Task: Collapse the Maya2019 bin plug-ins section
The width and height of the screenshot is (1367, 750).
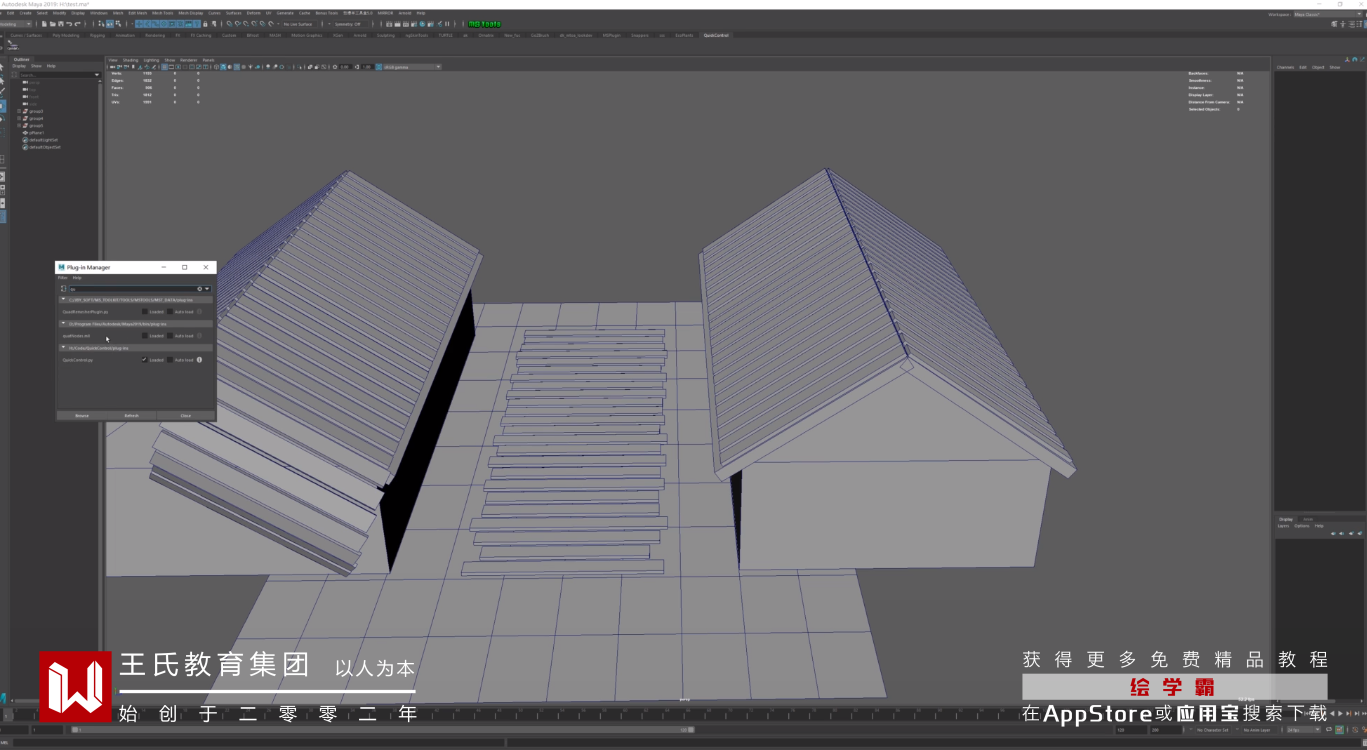Action: [x=64, y=324]
